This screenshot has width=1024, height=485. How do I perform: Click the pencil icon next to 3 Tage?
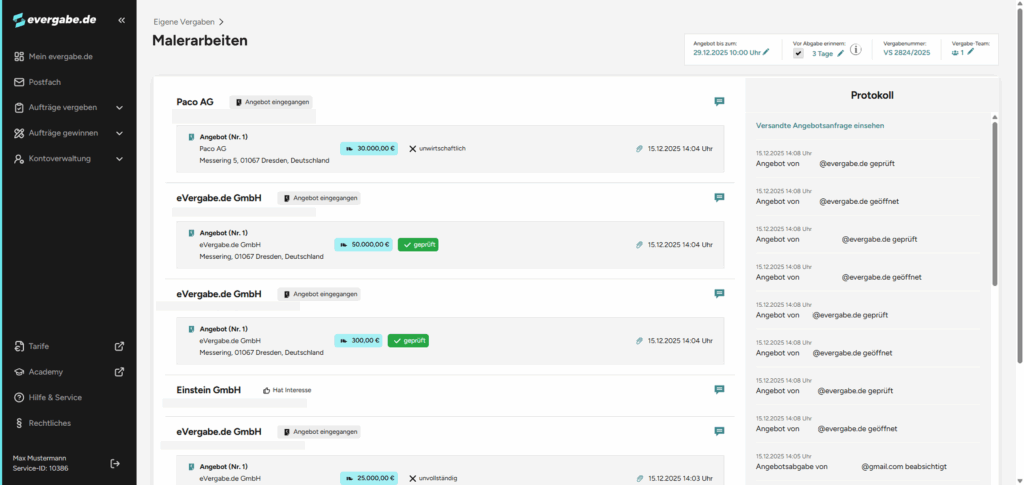840,53
